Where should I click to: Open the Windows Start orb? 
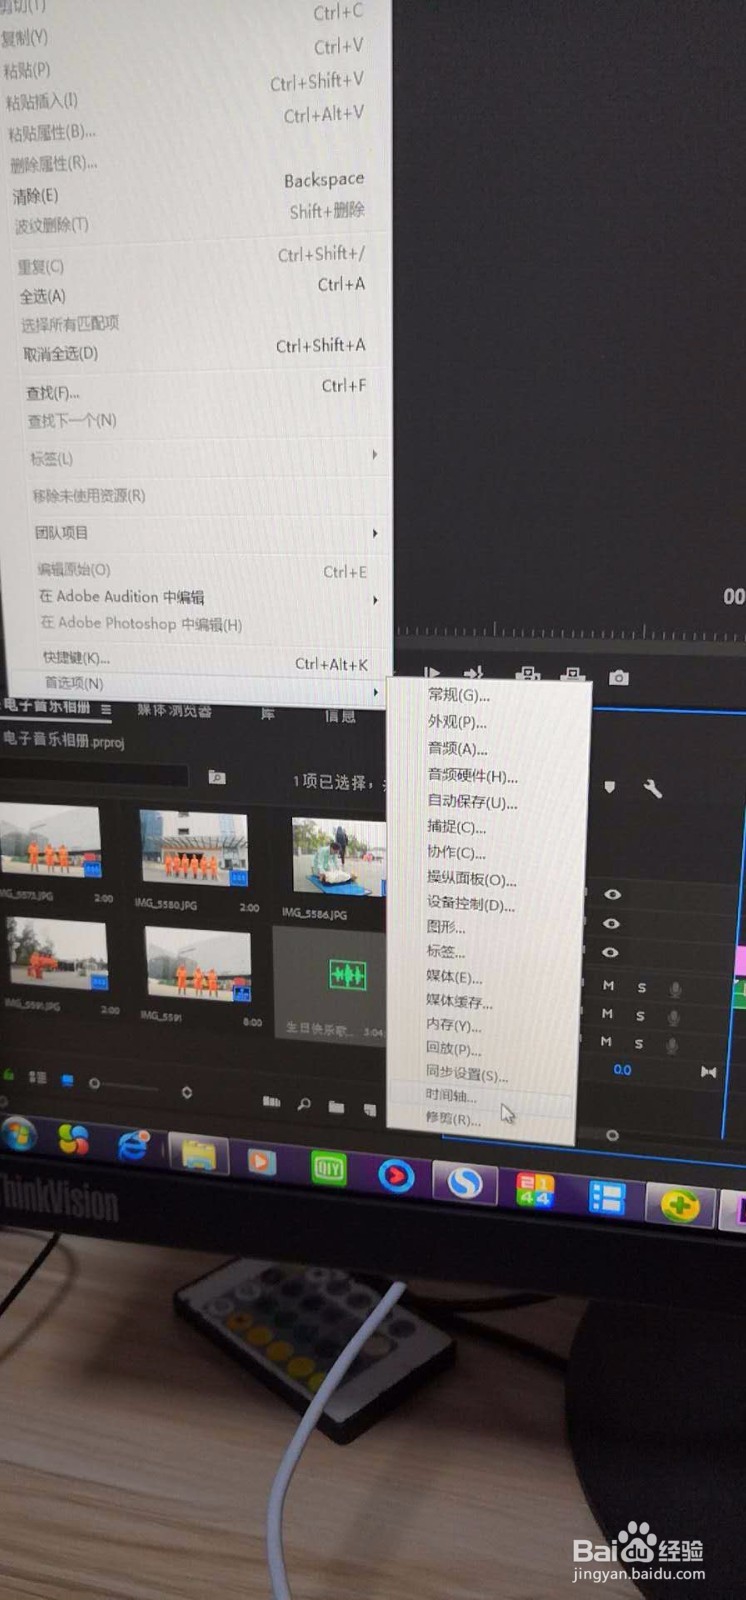19,1135
